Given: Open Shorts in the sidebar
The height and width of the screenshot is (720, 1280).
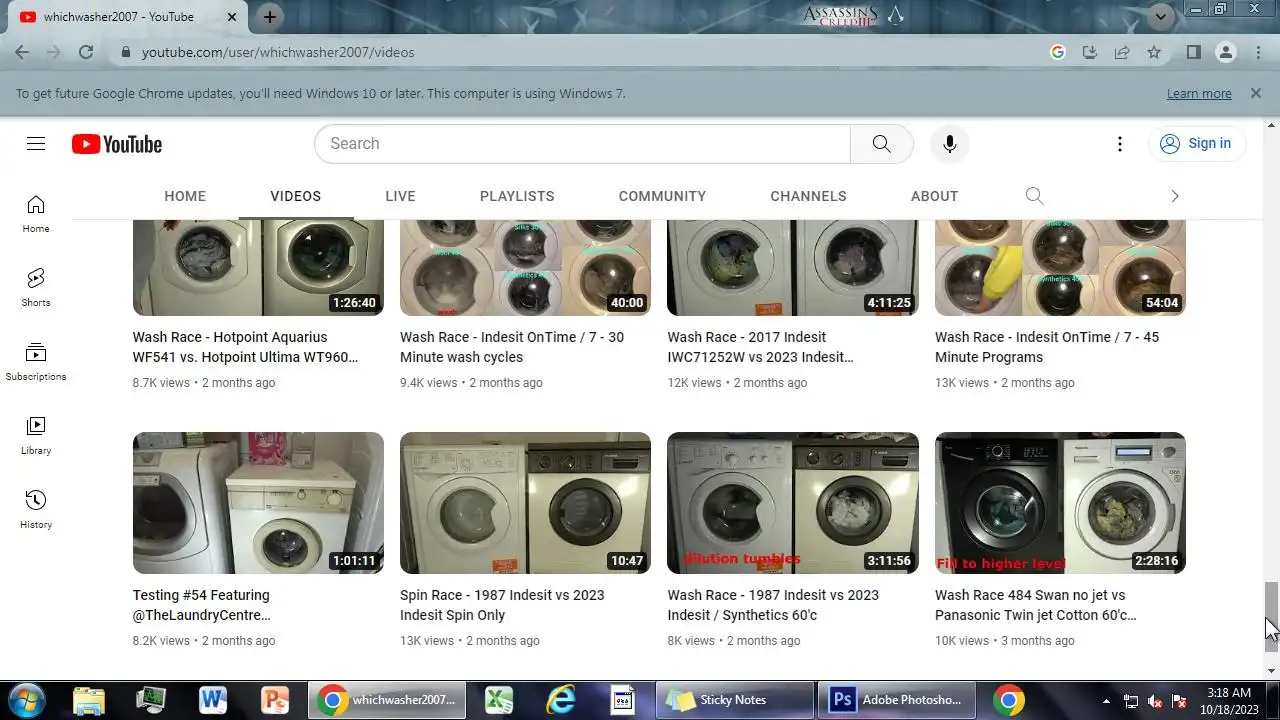Looking at the screenshot, I should coord(36,288).
